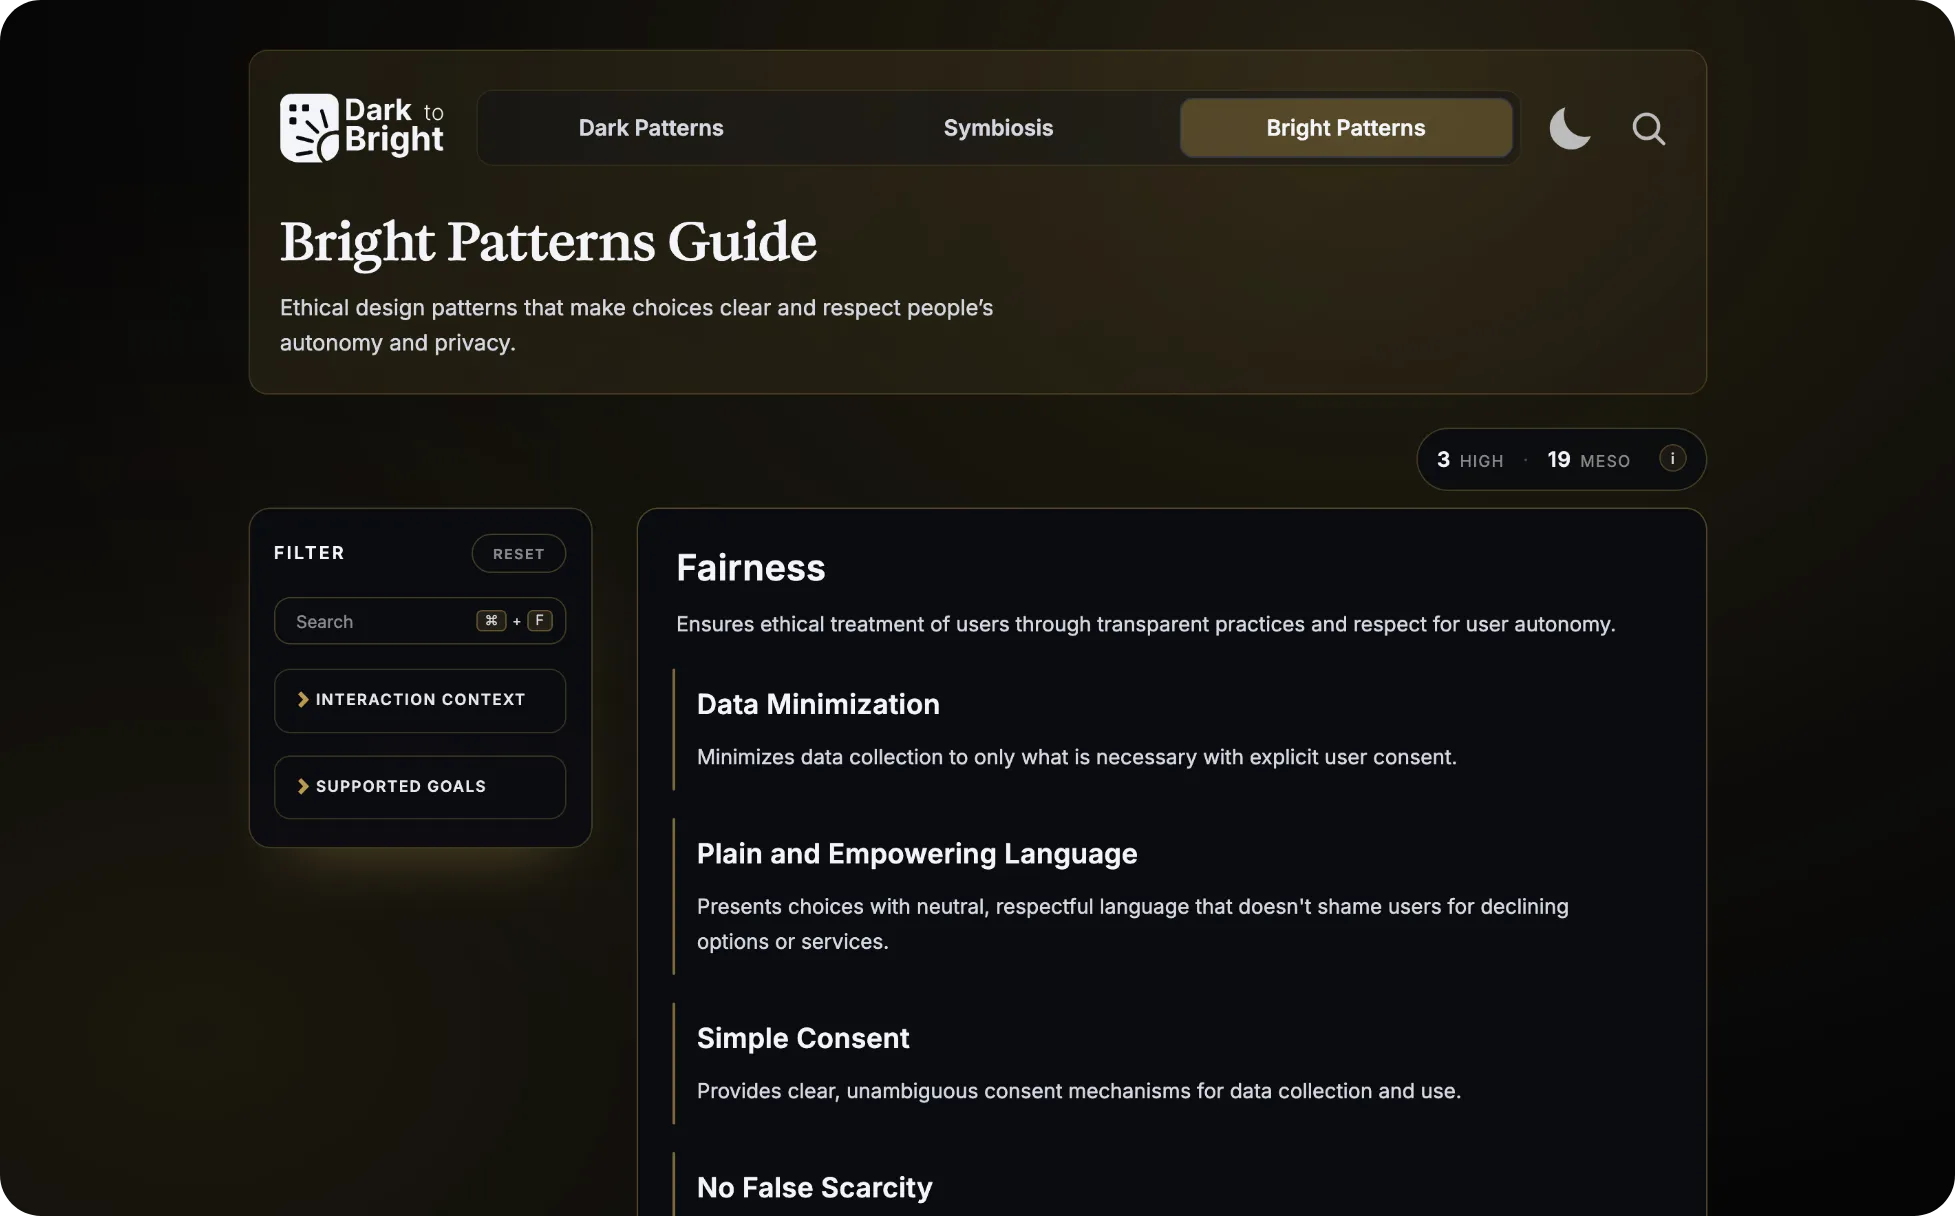Click the 3 HIGH count indicator
The height and width of the screenshot is (1216, 1955).
(x=1469, y=460)
